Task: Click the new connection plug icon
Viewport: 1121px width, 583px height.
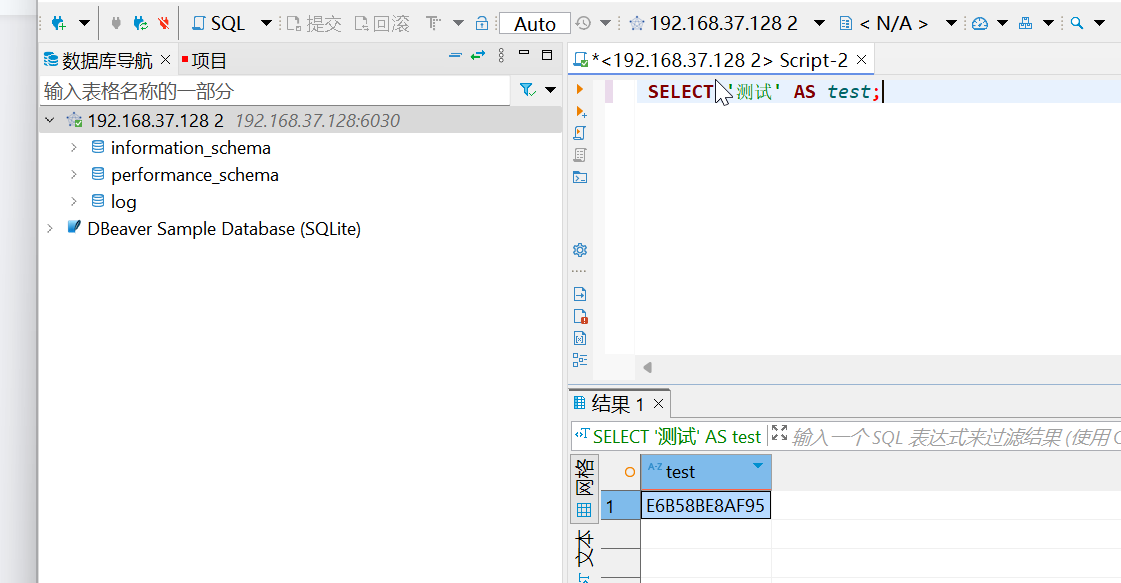Action: point(59,22)
